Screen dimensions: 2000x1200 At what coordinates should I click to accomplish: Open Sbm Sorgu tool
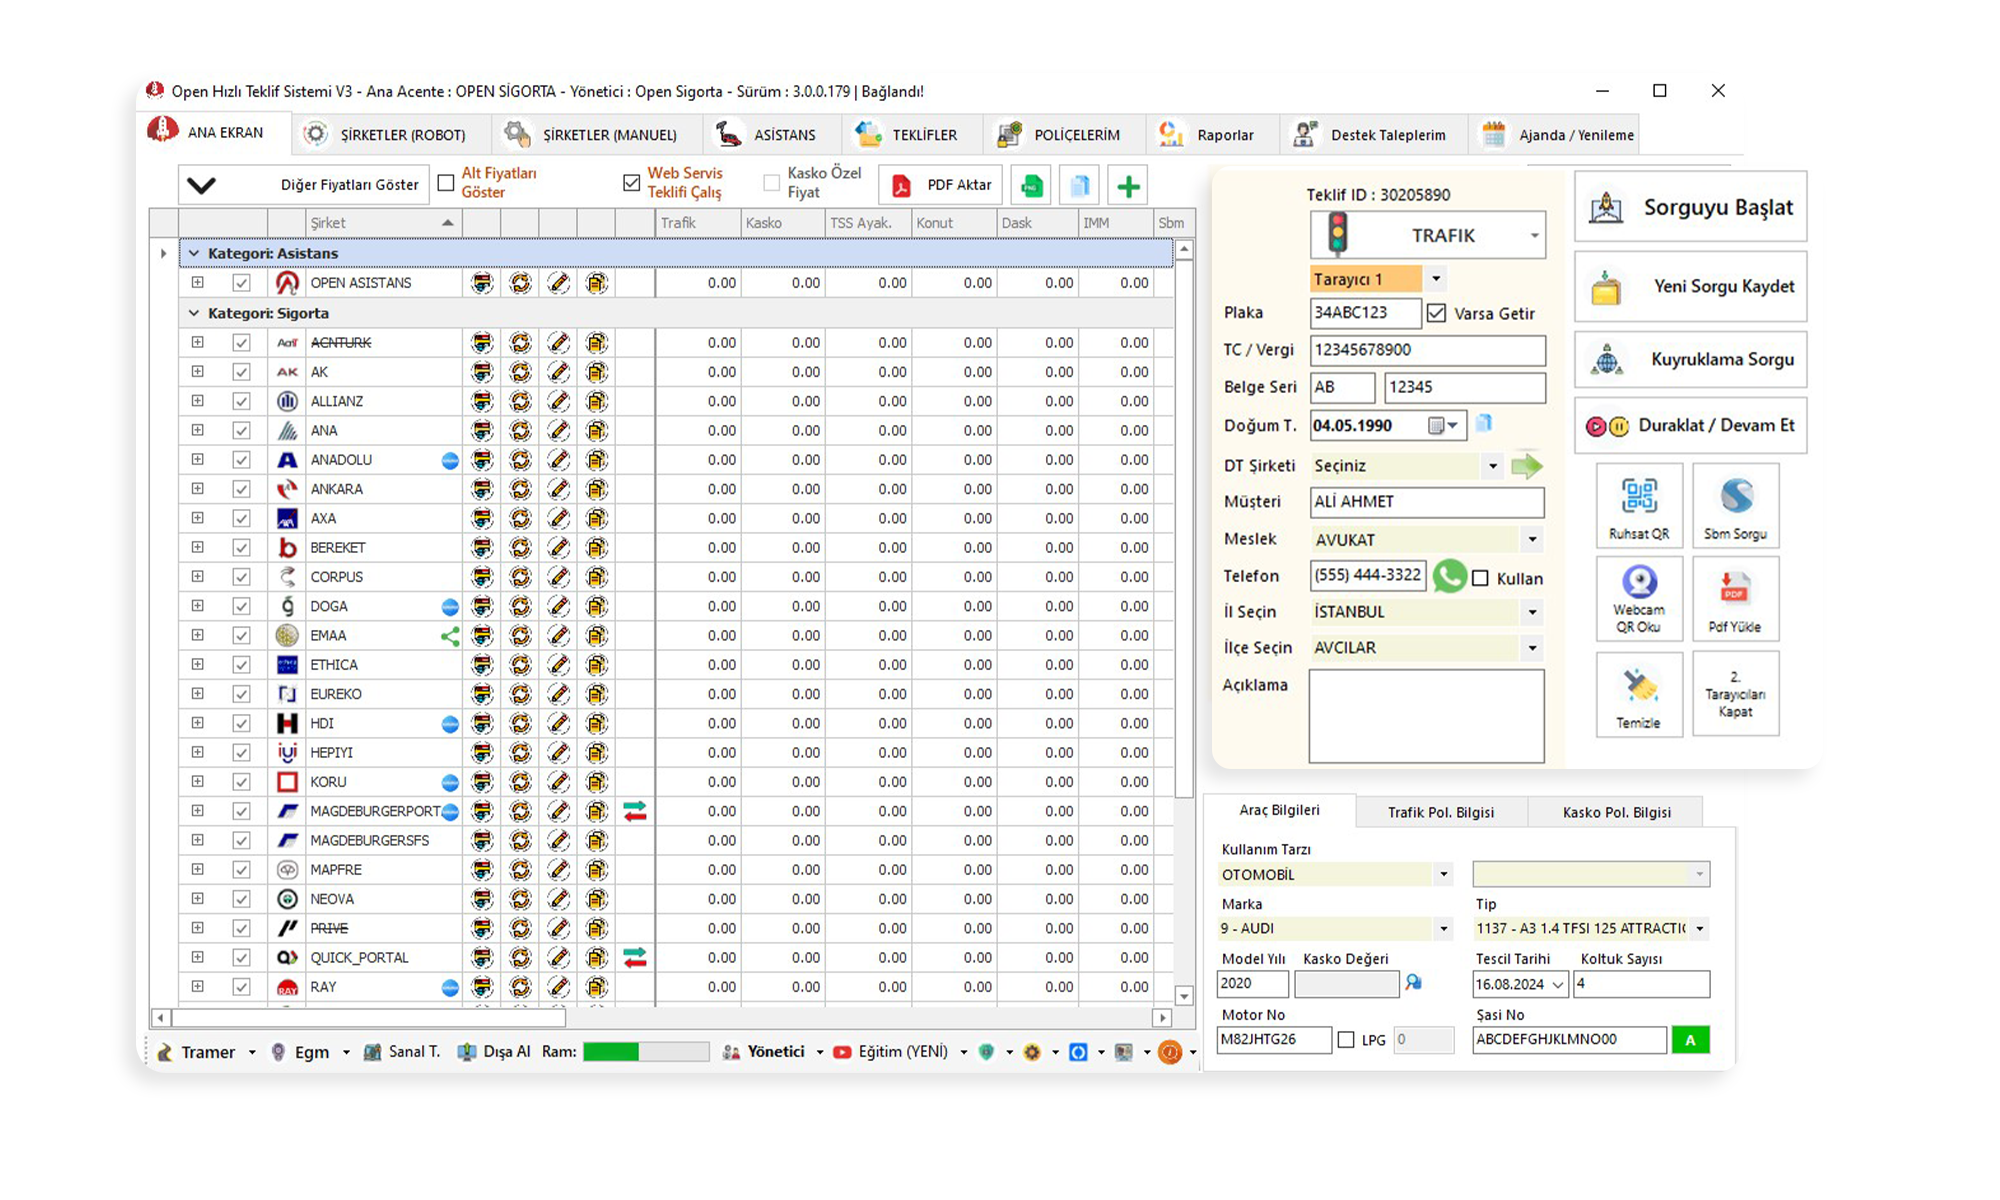tap(1736, 505)
